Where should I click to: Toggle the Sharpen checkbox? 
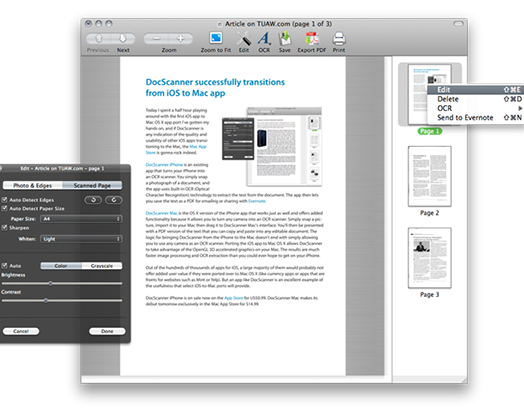pos(4,228)
